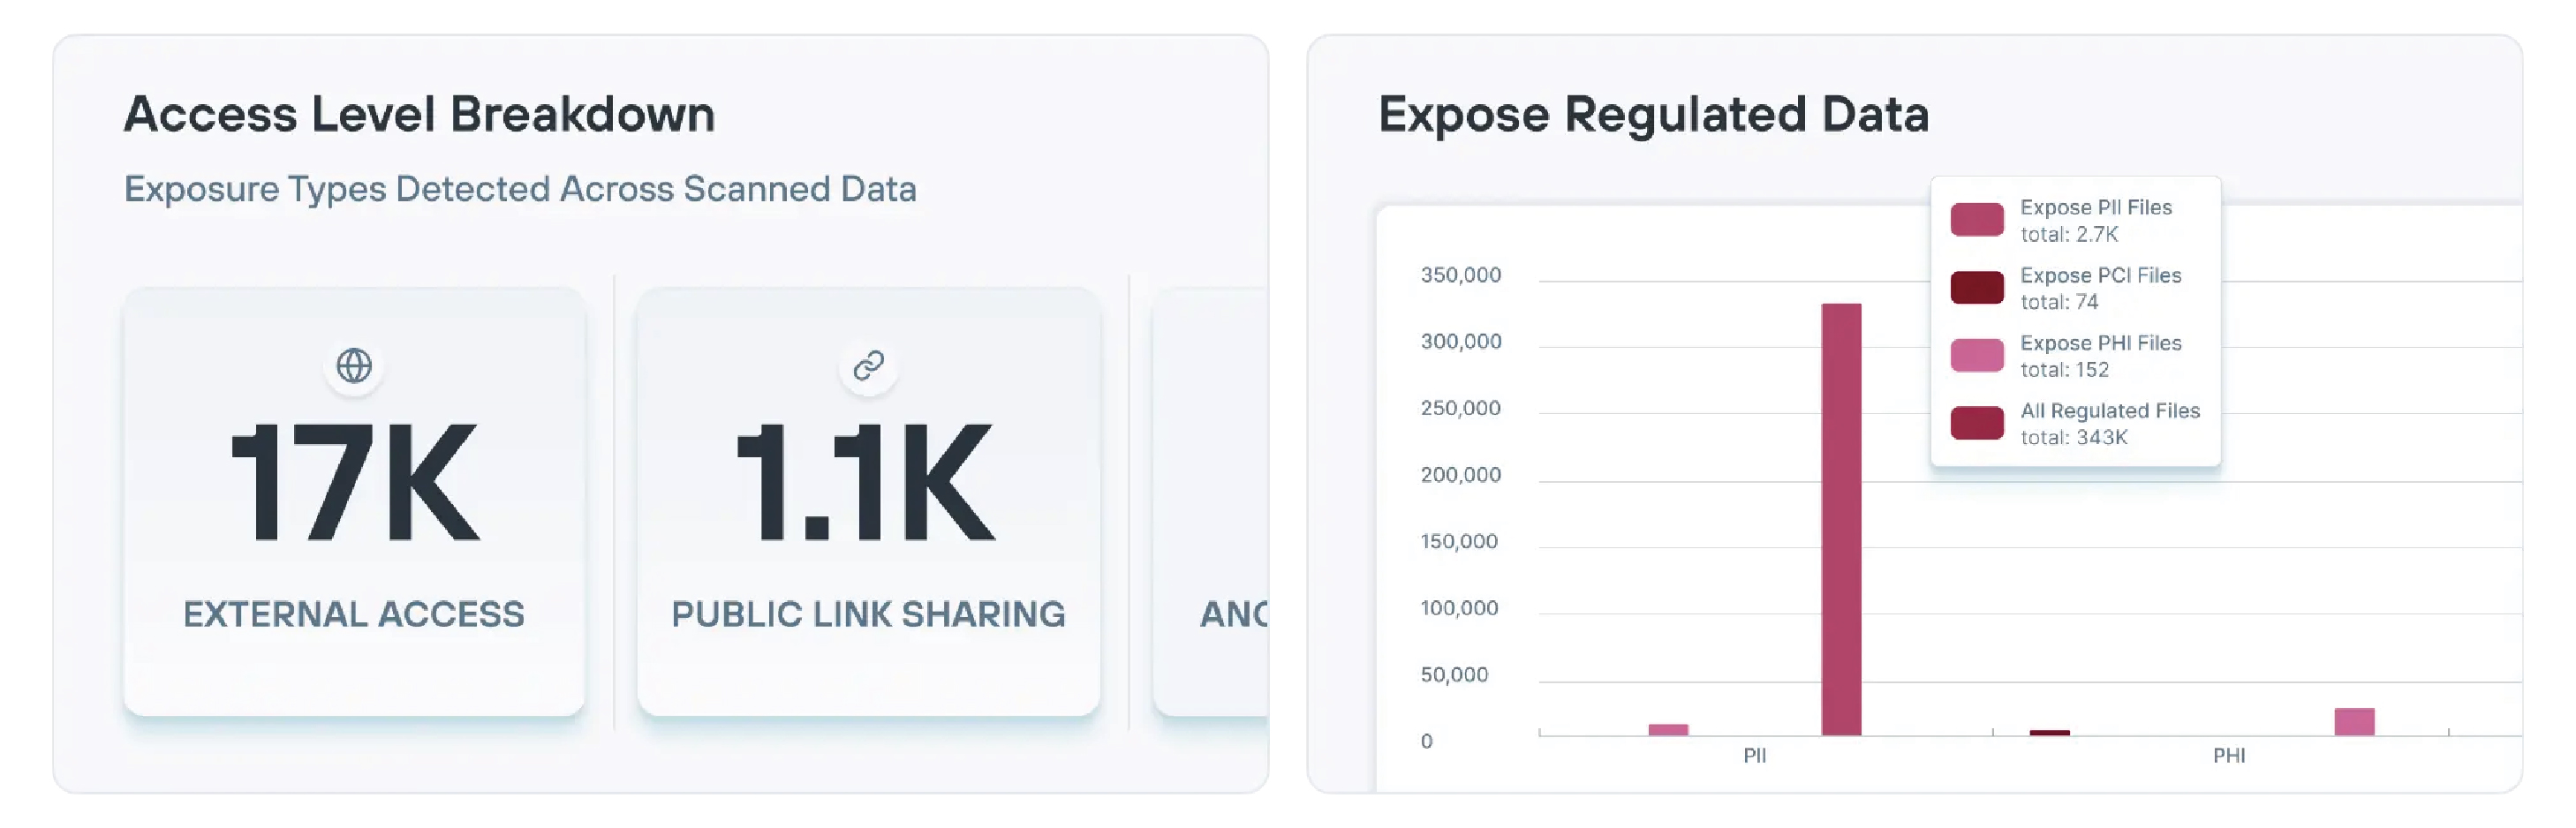Click the Expose PHI Files legend swatch
The height and width of the screenshot is (828, 2576).
click(x=1976, y=356)
